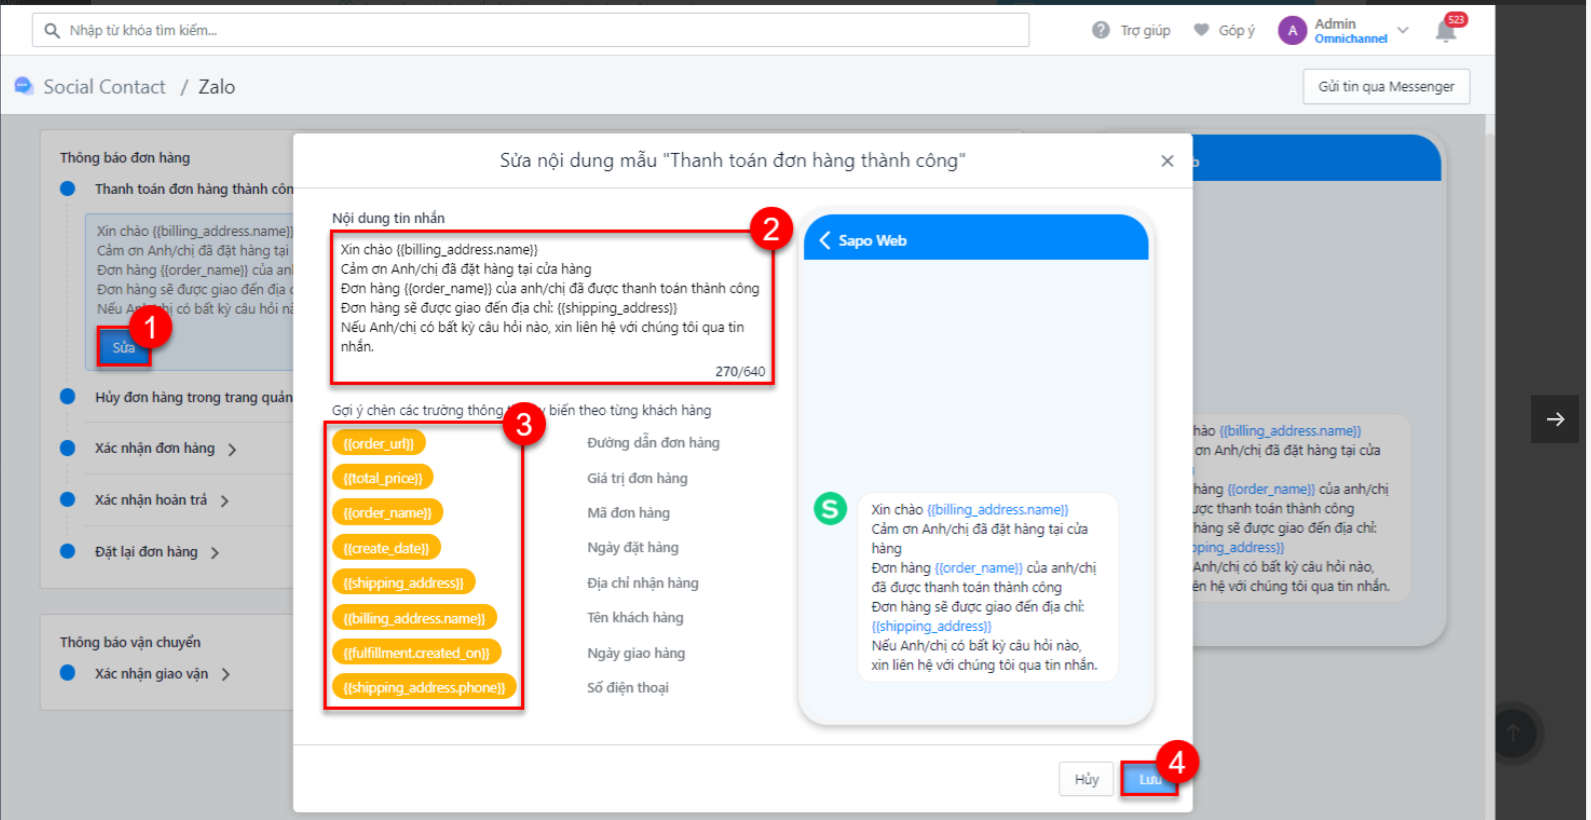Click the dialog title Sửa nội dung mẫu

point(733,161)
